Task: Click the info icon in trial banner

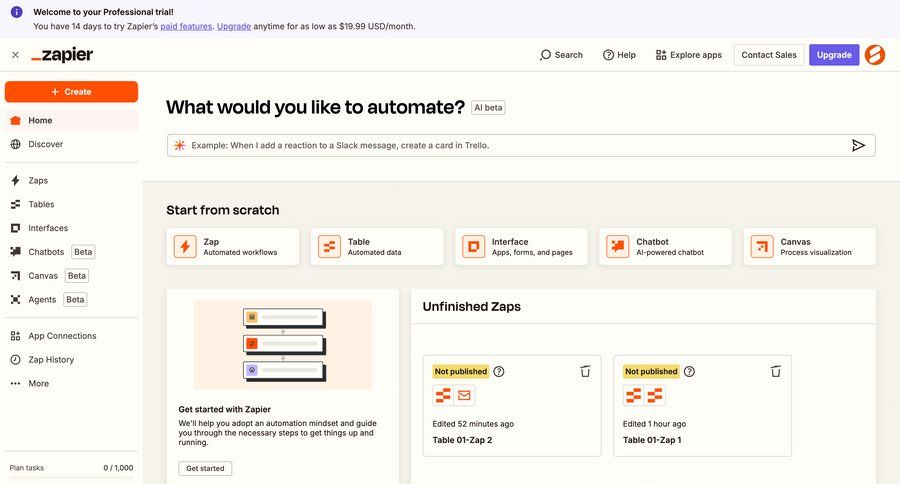Action: tap(17, 12)
